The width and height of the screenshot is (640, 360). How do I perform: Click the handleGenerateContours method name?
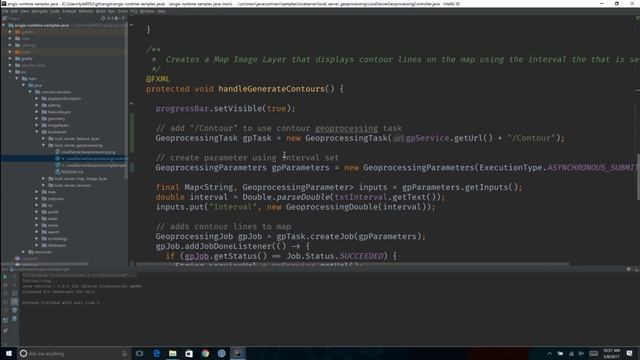tap(271, 89)
